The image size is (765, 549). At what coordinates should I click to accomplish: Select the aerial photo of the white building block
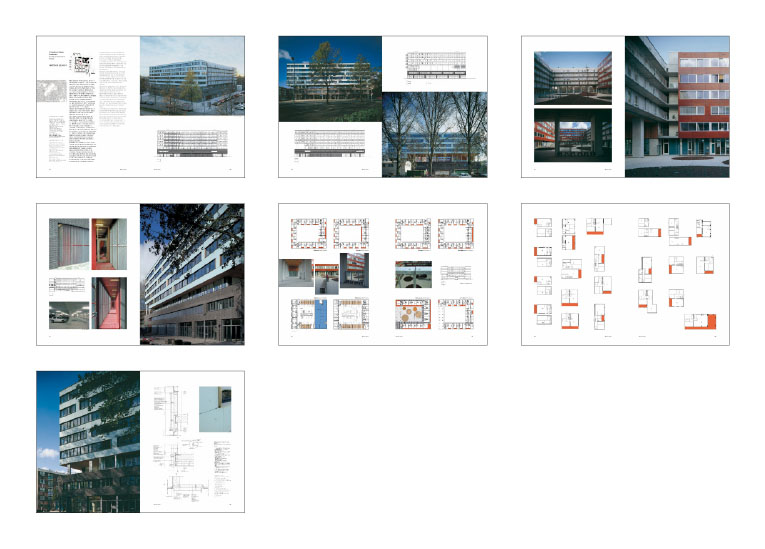(x=192, y=76)
